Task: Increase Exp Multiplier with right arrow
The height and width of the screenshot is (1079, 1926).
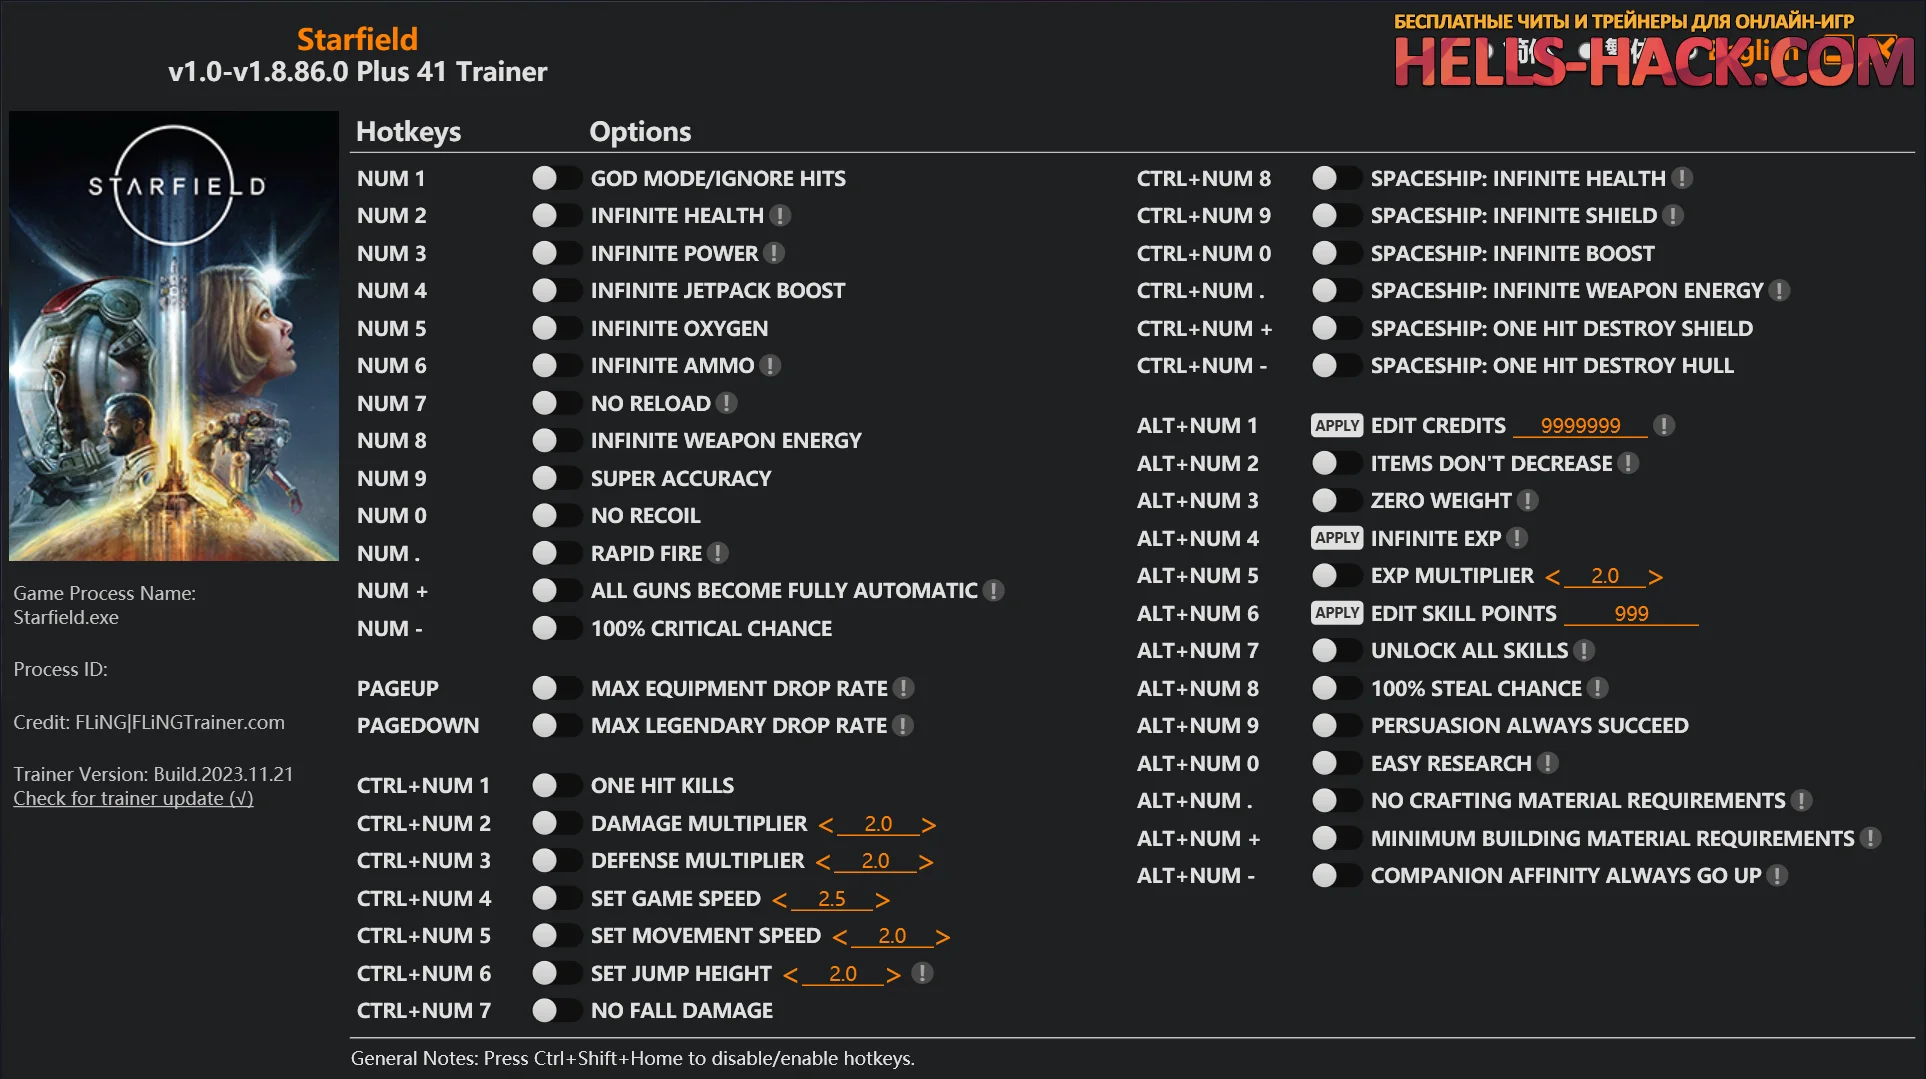Action: click(1656, 577)
